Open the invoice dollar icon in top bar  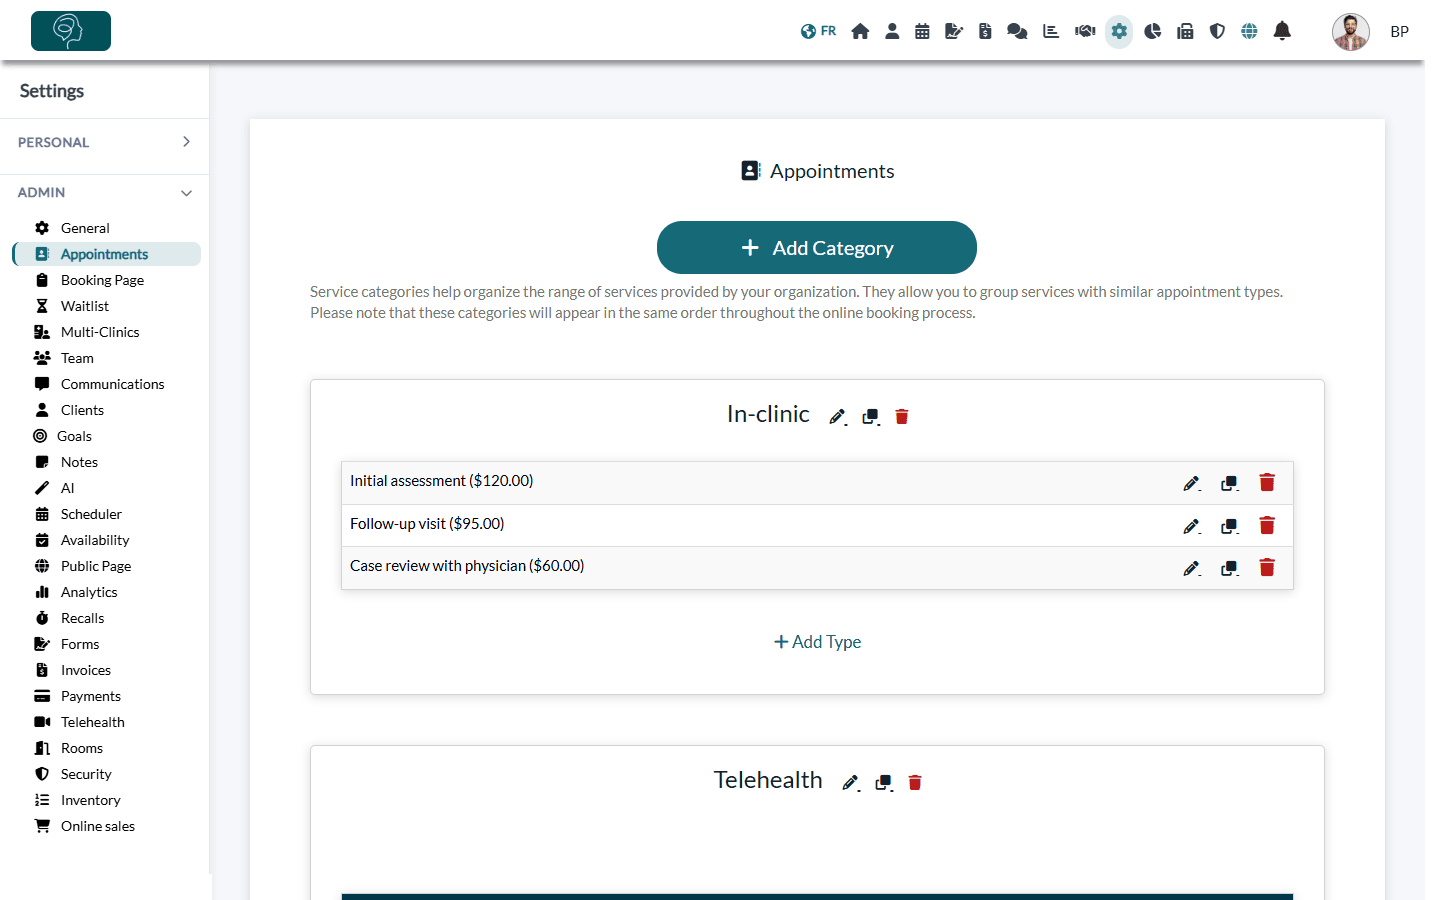985,31
